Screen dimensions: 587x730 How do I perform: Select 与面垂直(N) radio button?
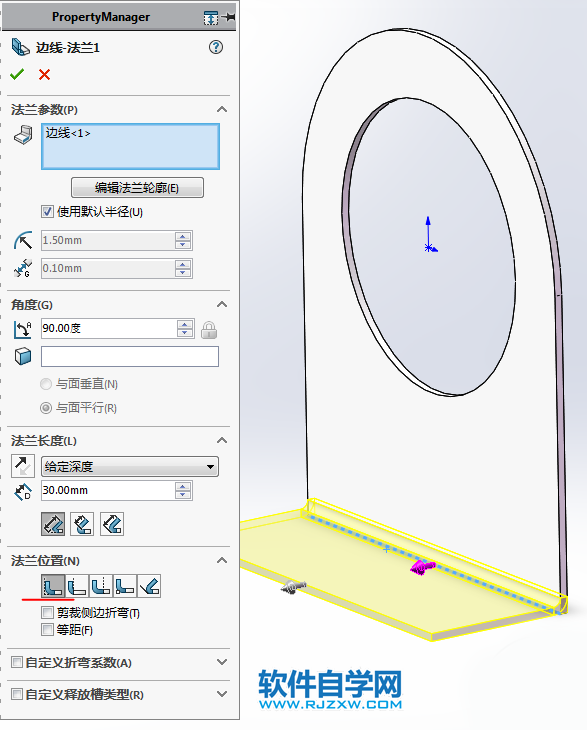46,384
